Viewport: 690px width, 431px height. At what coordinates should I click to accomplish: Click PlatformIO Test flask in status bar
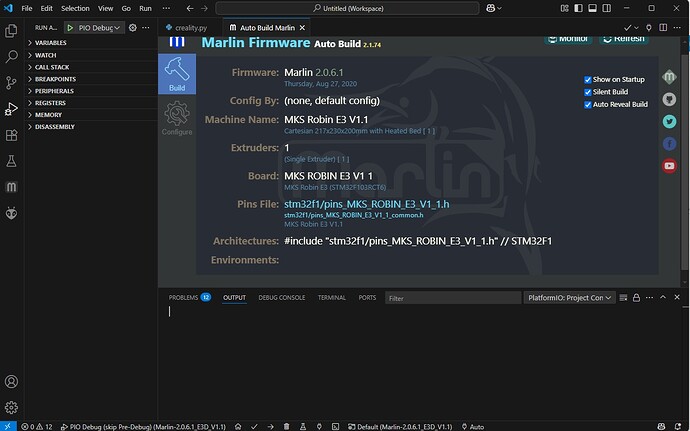(303, 426)
